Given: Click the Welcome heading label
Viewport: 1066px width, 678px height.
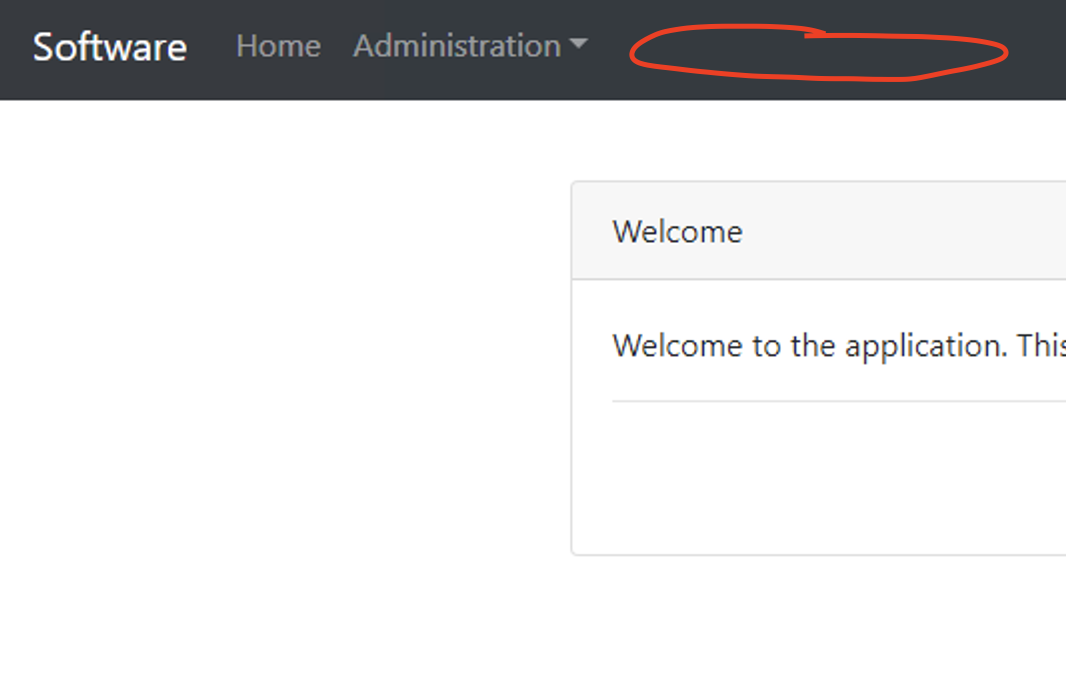Looking at the screenshot, I should [677, 231].
